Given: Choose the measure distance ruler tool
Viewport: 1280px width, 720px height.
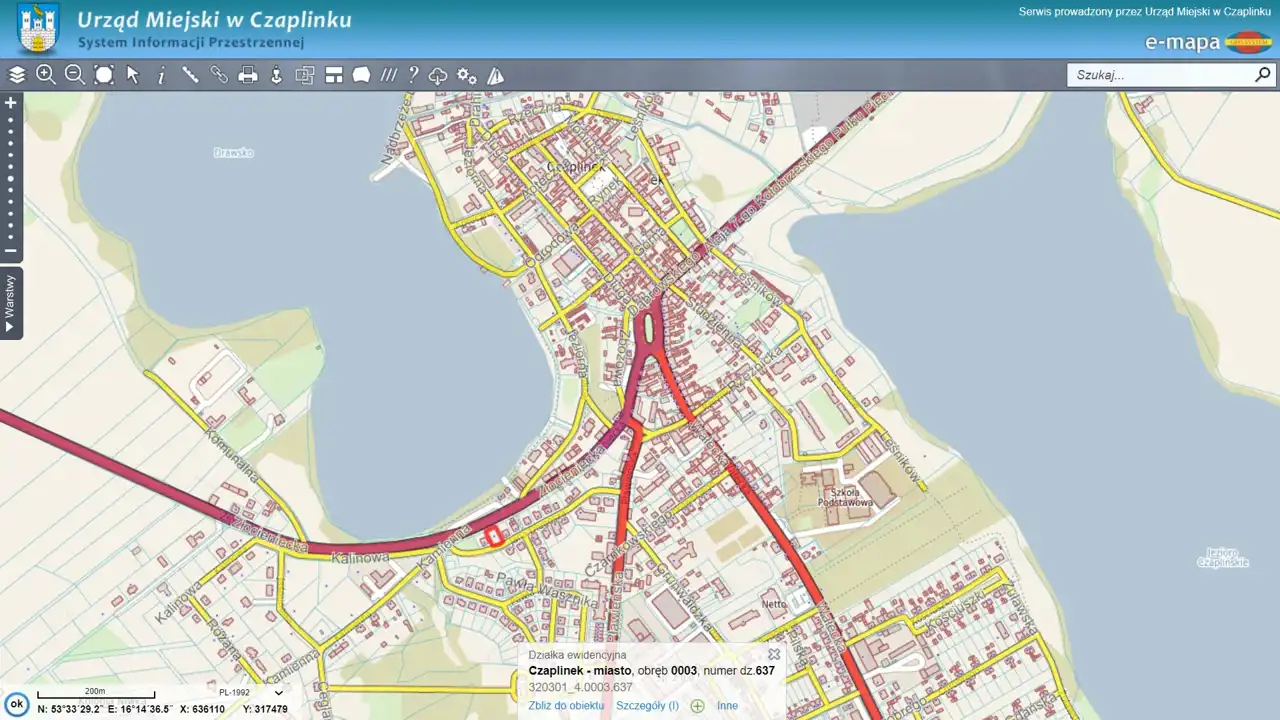Looking at the screenshot, I should (190, 75).
